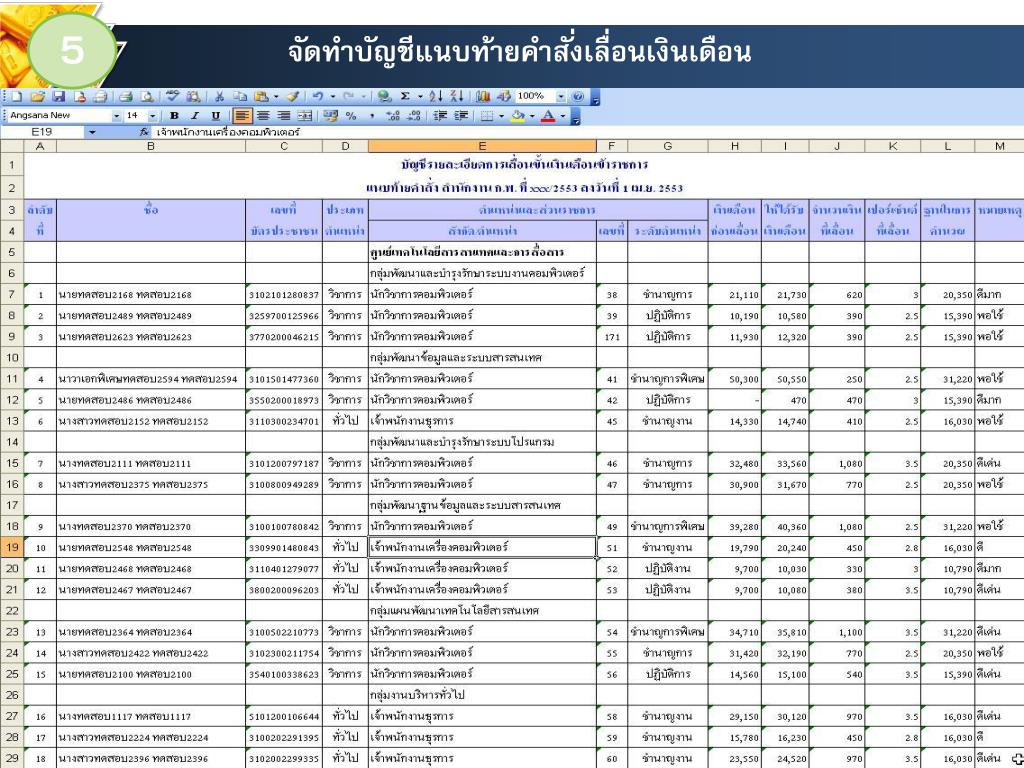Run the ABC spelling check
Image resolution: width=1024 pixels, height=768 pixels.
(172, 97)
